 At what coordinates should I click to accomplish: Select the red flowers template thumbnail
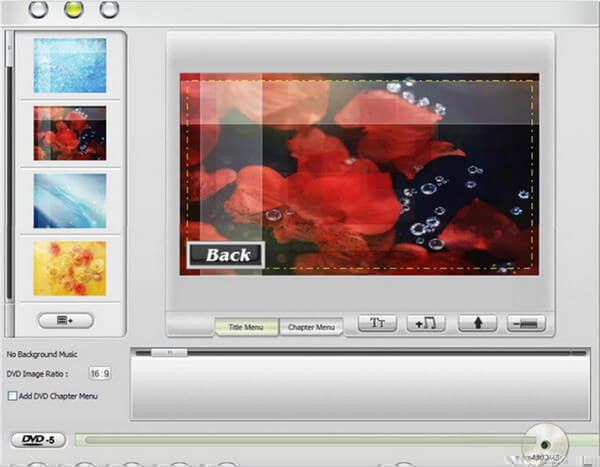[70, 133]
